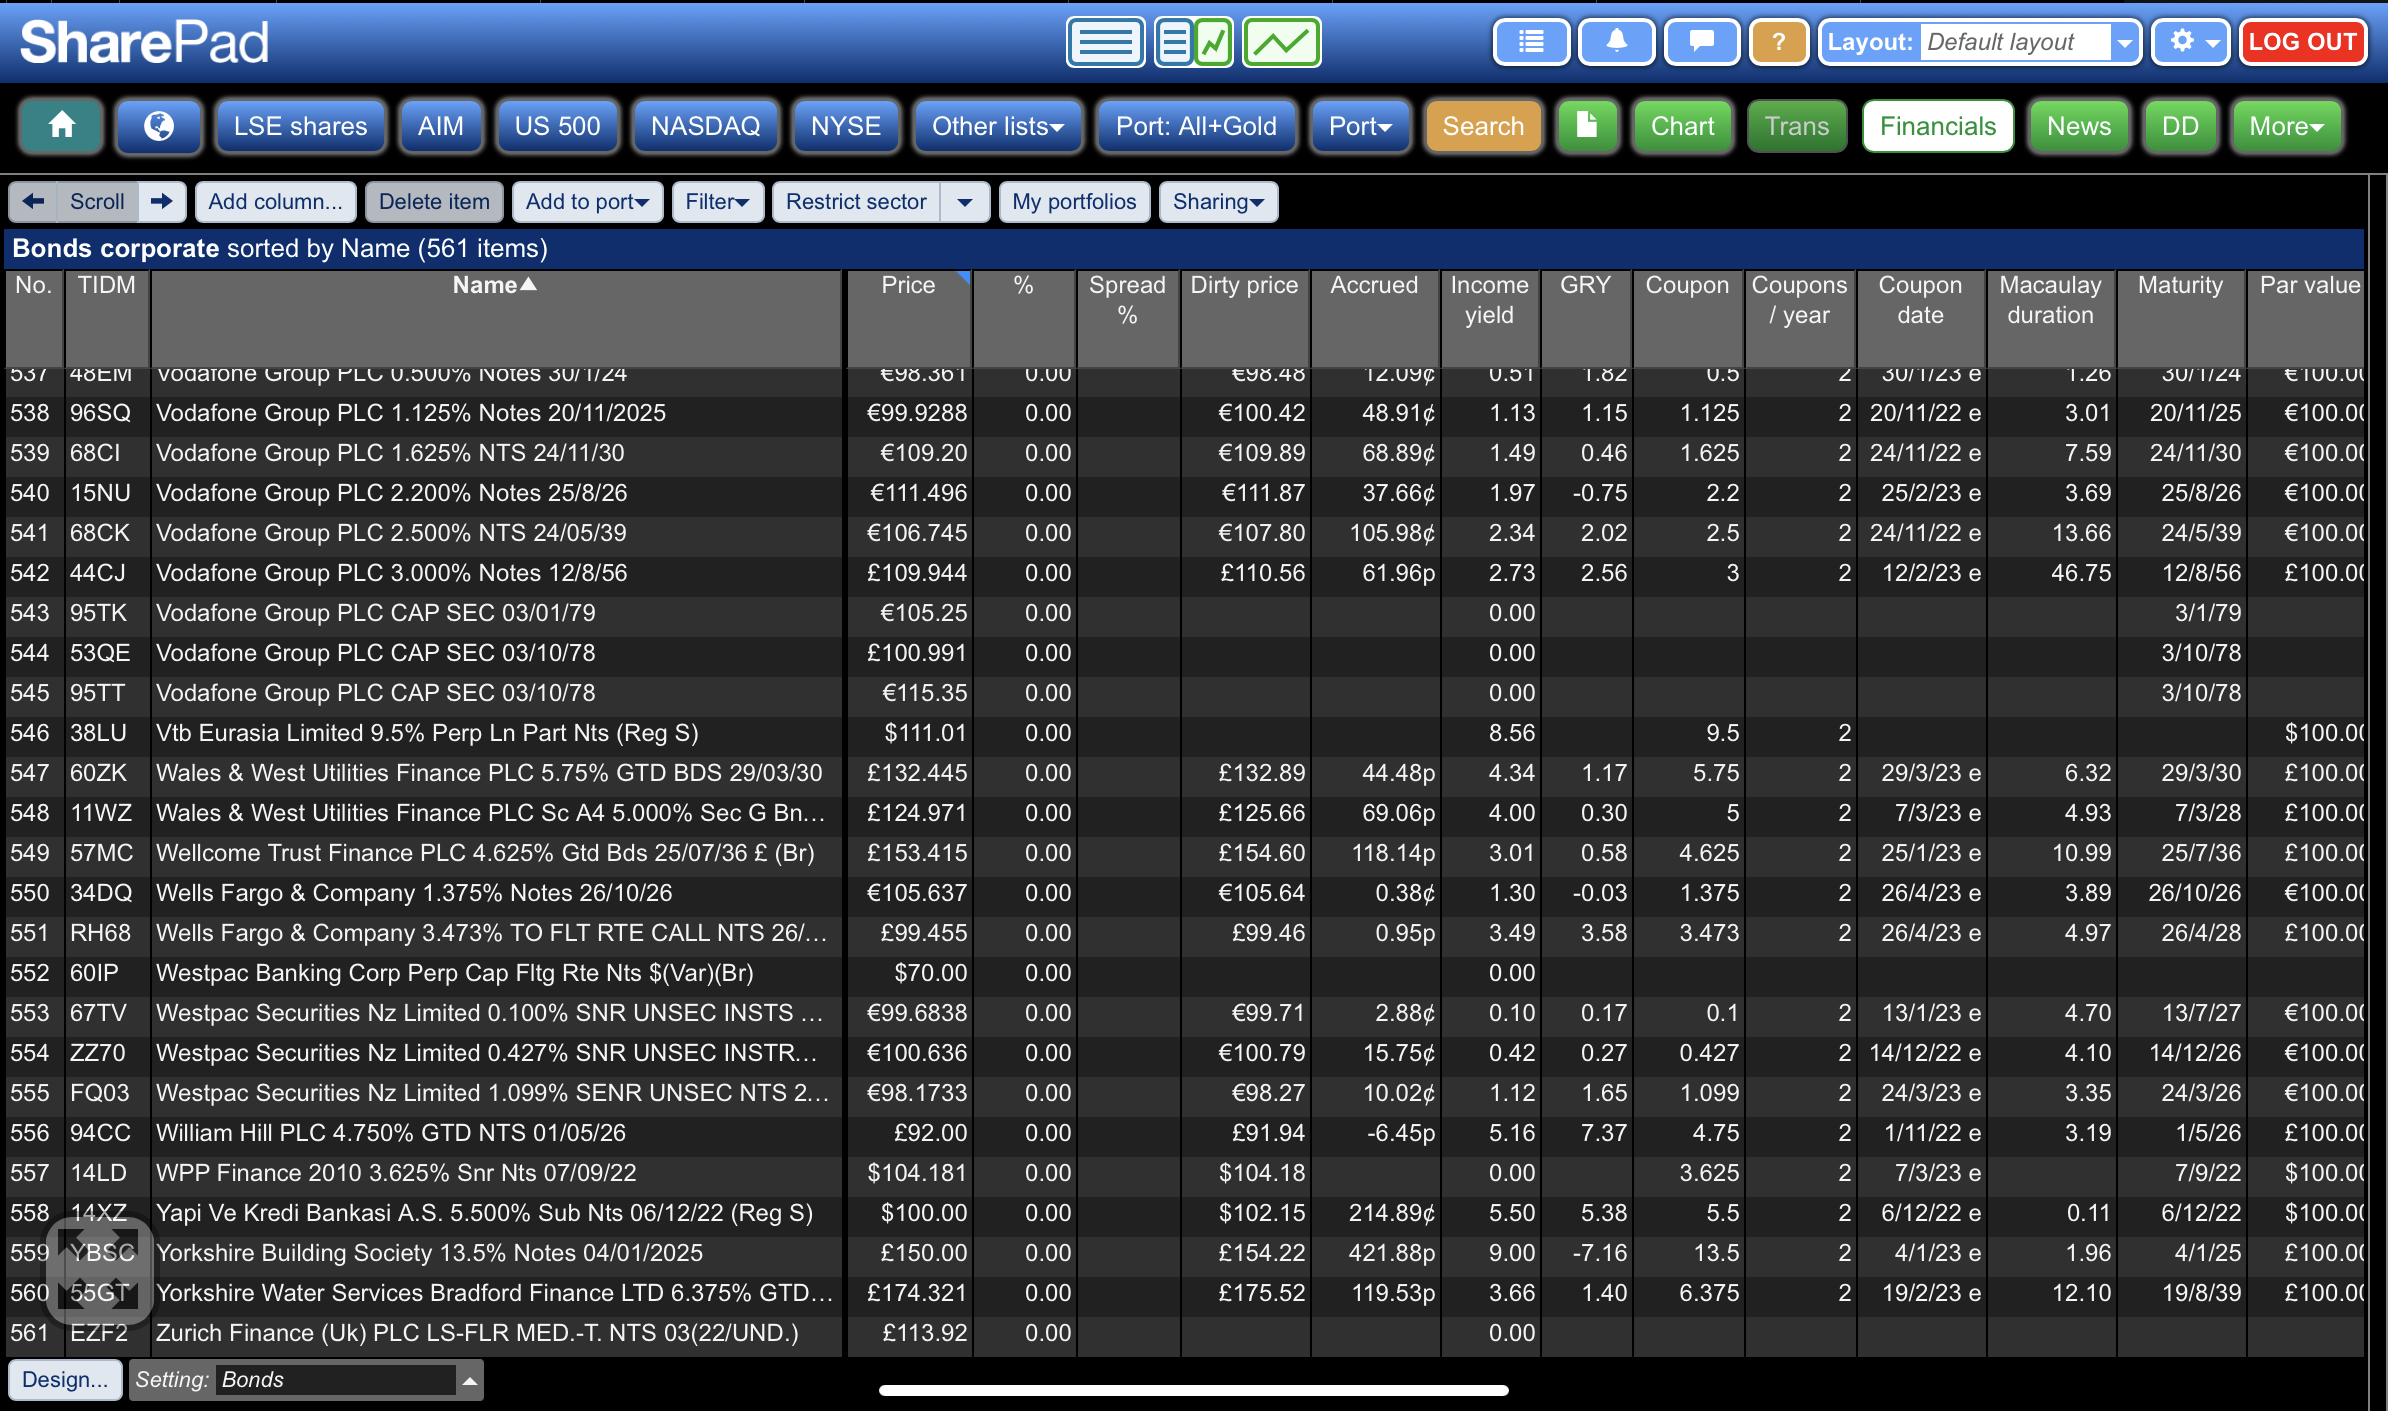Open My portfolios
The image size is (2388, 1411).
click(x=1074, y=201)
